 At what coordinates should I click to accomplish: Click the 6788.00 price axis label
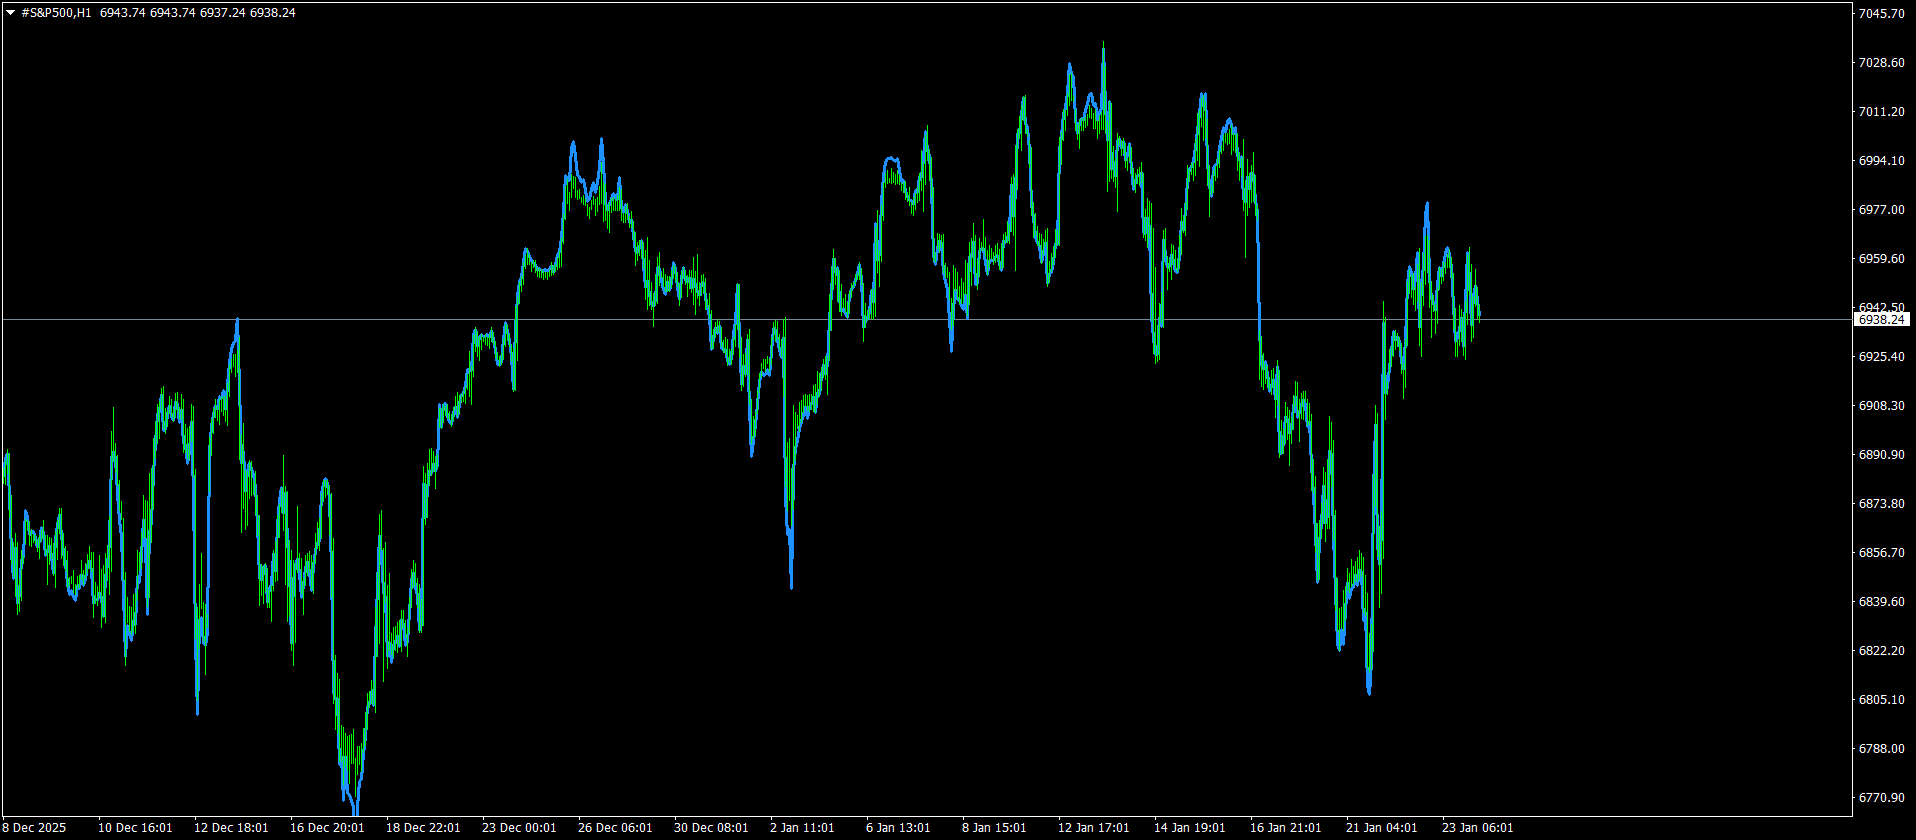coord(1881,749)
